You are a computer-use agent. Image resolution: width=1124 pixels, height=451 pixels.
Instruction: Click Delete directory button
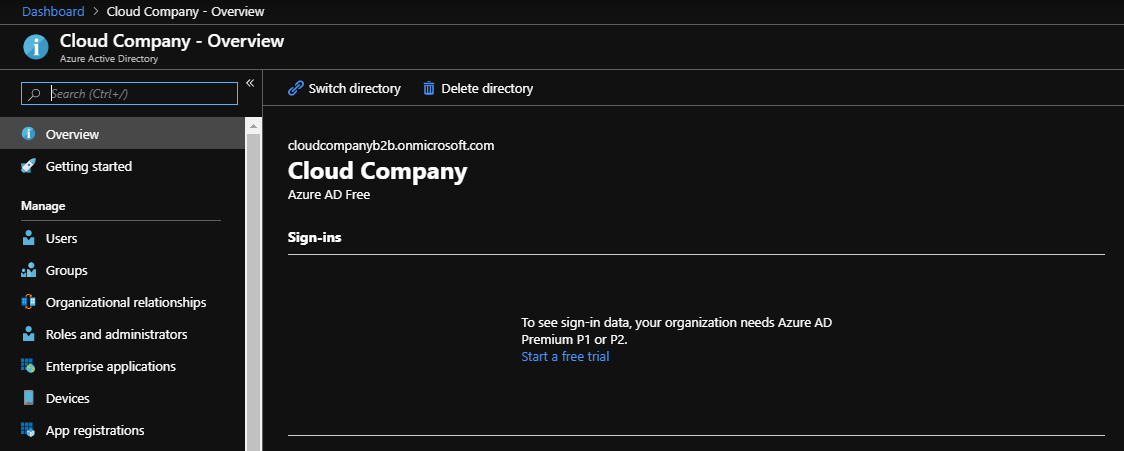(478, 88)
